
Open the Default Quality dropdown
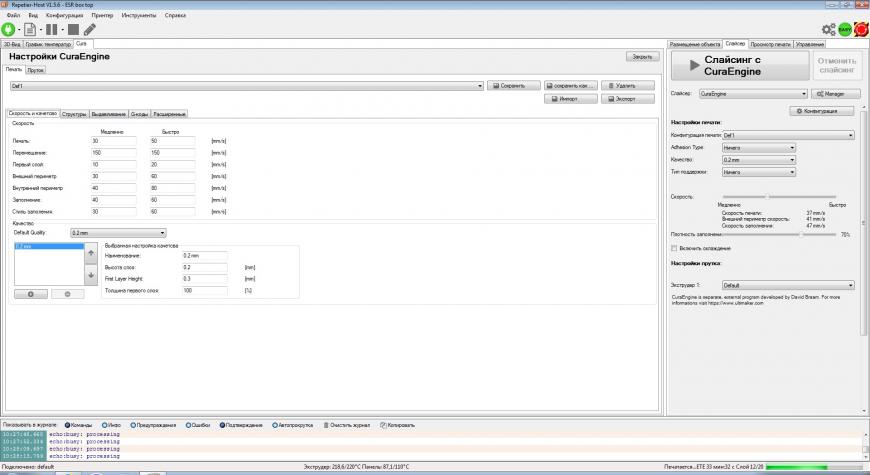[x=118, y=233]
